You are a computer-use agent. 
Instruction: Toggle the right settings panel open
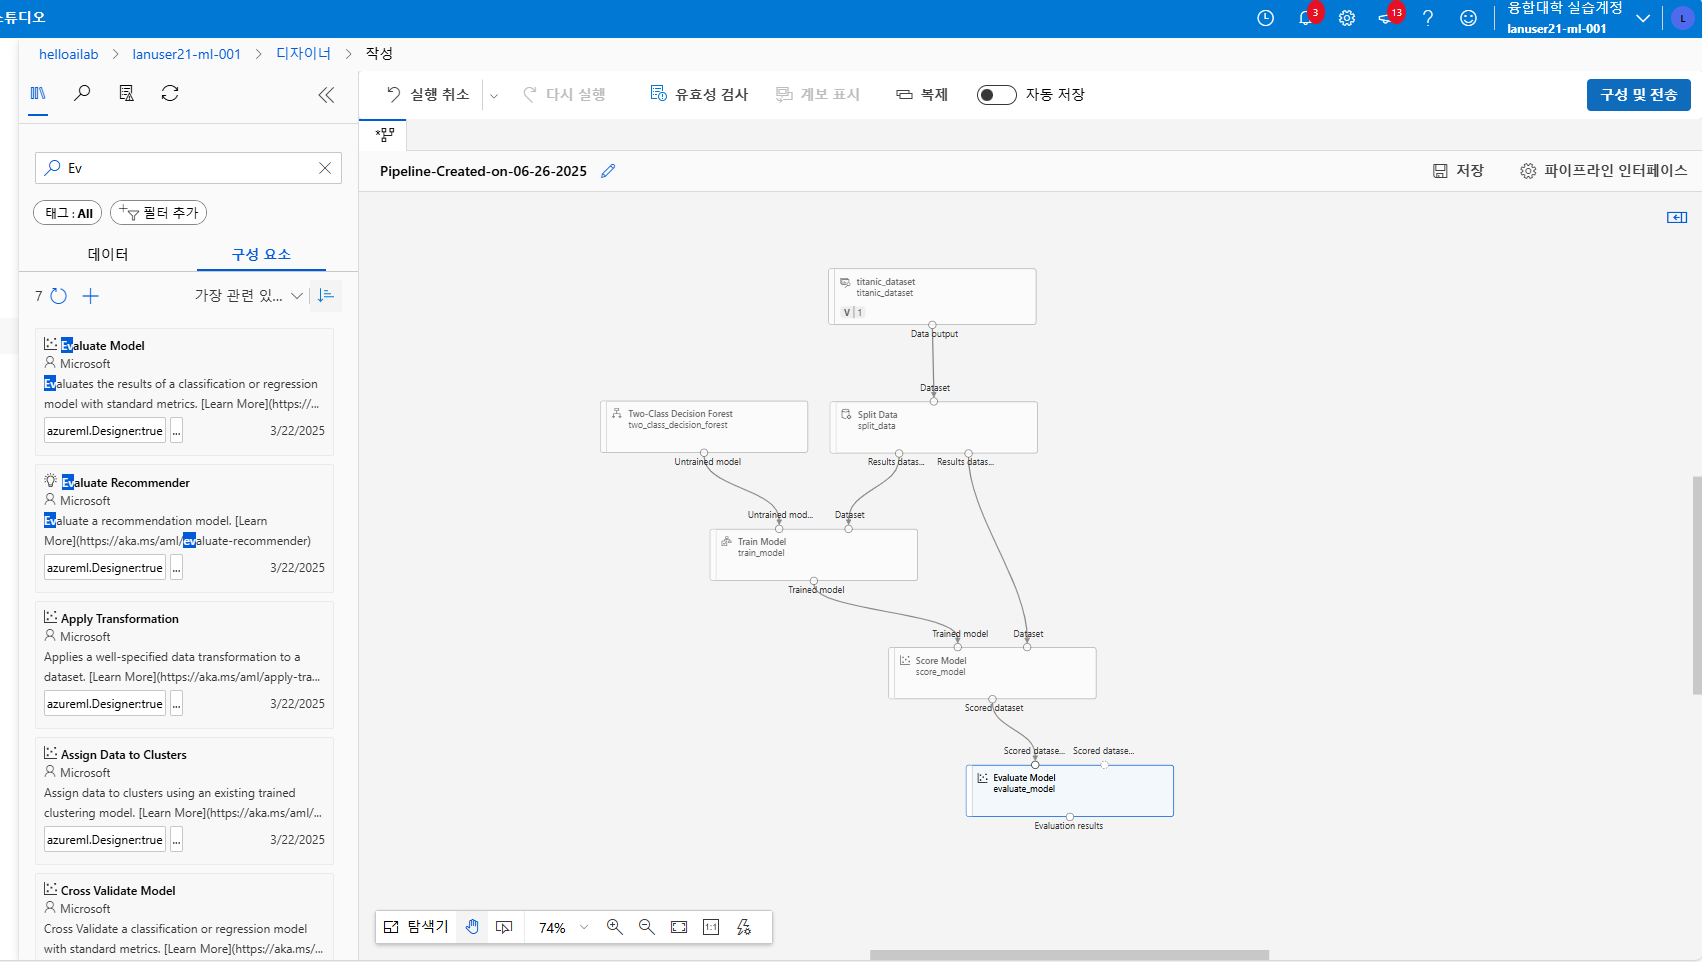[x=1677, y=217]
